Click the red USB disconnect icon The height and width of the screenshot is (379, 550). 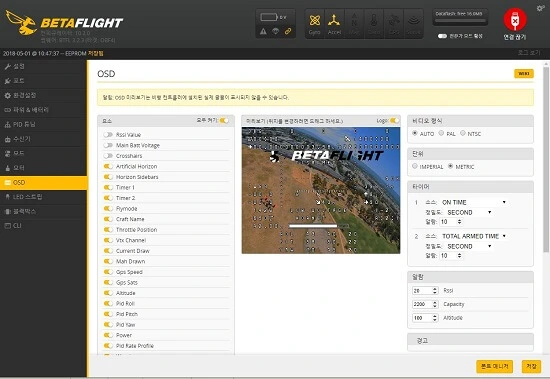[515, 20]
